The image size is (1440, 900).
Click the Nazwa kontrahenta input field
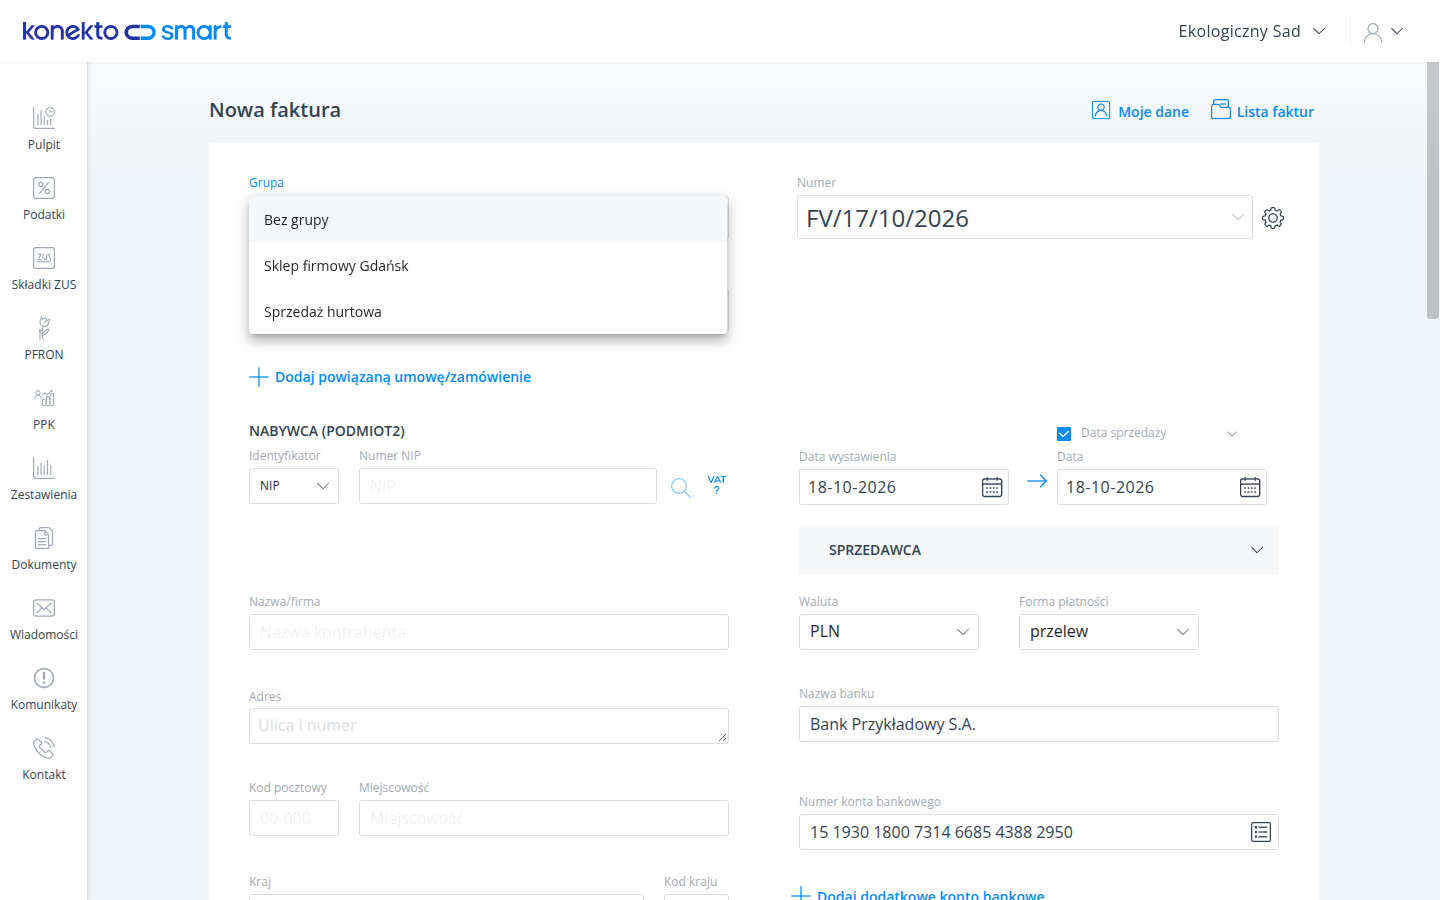(489, 632)
